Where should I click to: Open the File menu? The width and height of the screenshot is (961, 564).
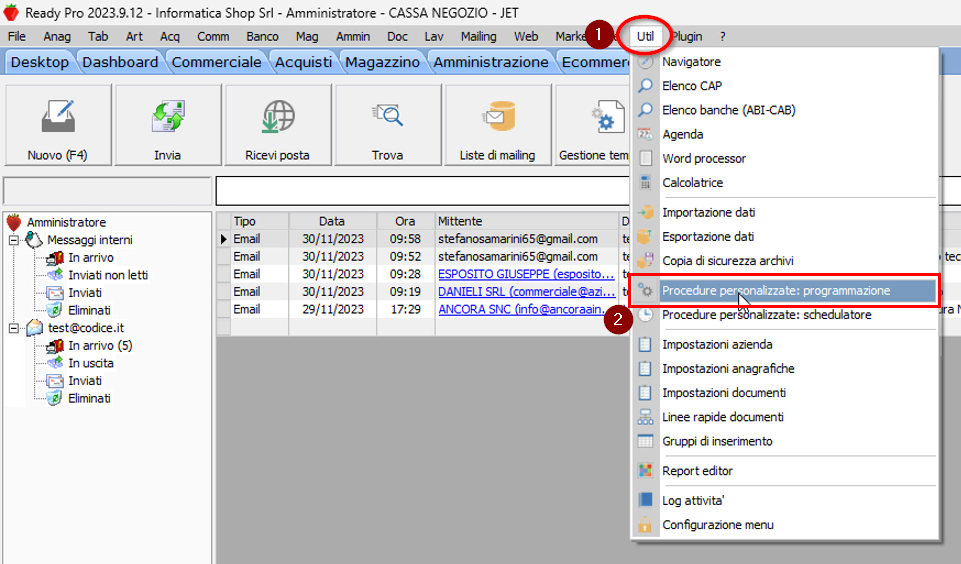(x=17, y=36)
